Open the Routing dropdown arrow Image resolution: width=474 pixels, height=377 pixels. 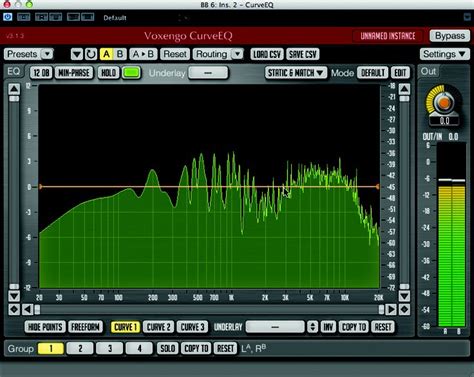237,54
